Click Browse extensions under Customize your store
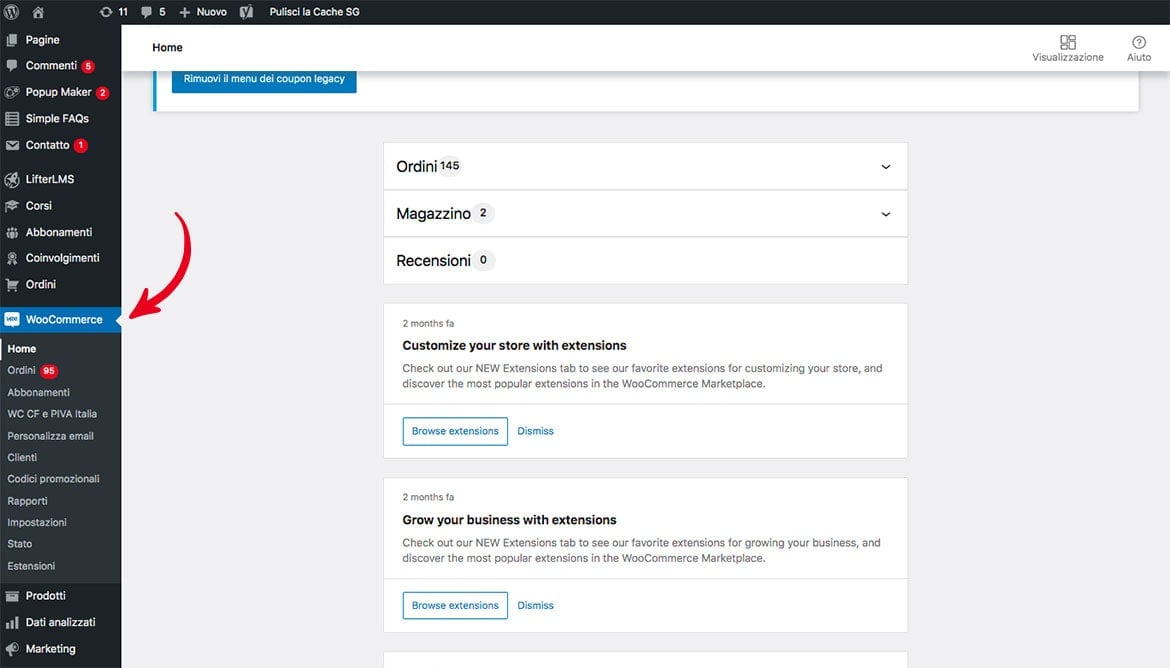Screen dimensions: 1170x668 [x=455, y=431]
